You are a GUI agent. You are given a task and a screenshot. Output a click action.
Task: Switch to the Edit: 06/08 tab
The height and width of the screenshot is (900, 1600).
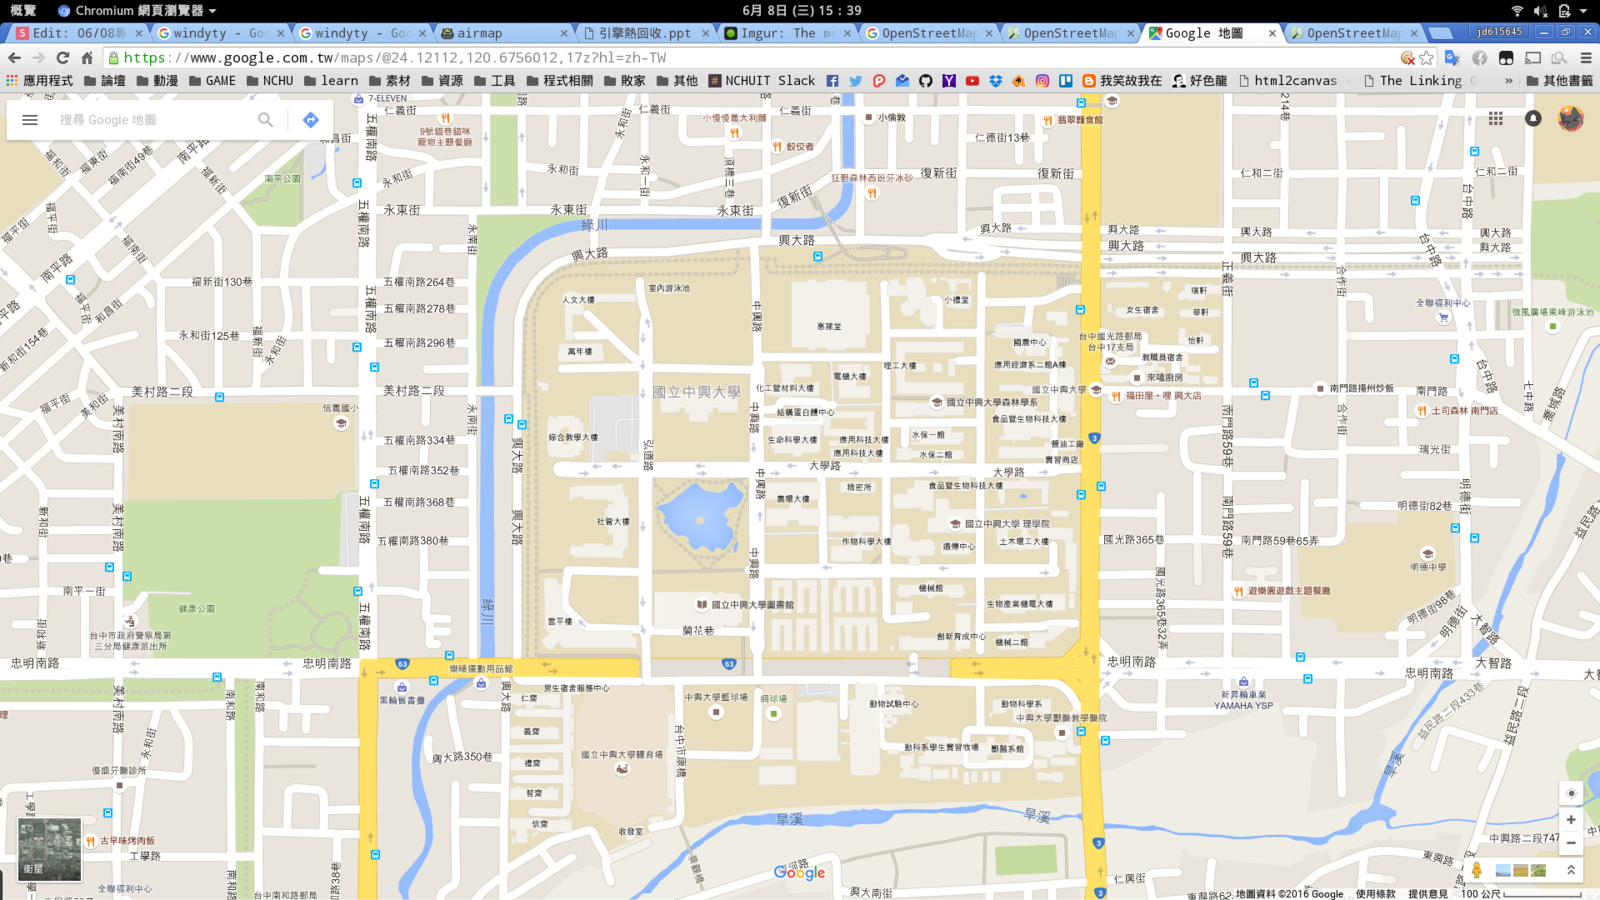pyautogui.click(x=78, y=33)
